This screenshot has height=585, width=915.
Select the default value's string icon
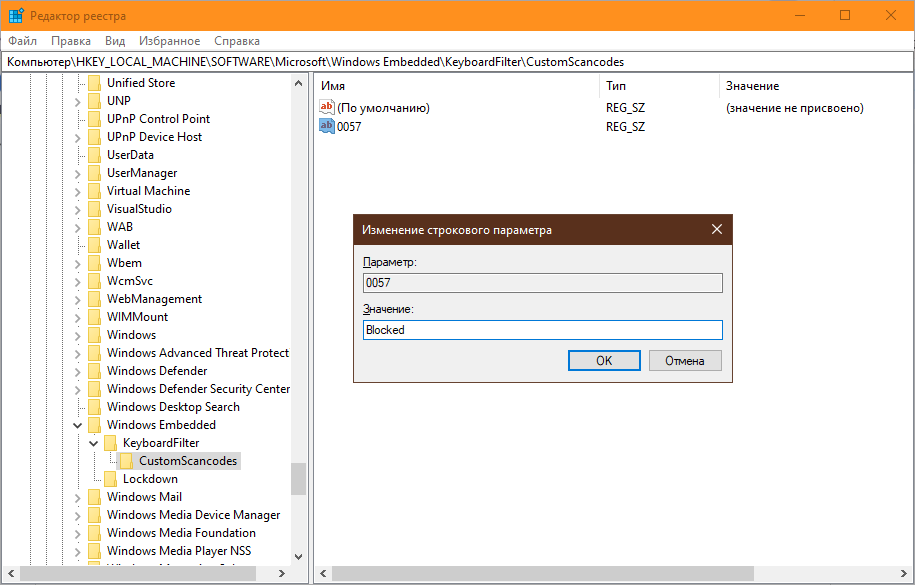tap(327, 107)
